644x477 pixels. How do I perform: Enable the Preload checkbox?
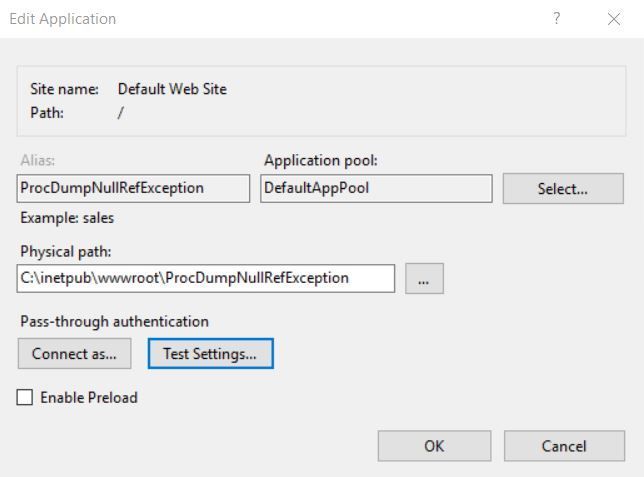click(x=25, y=398)
